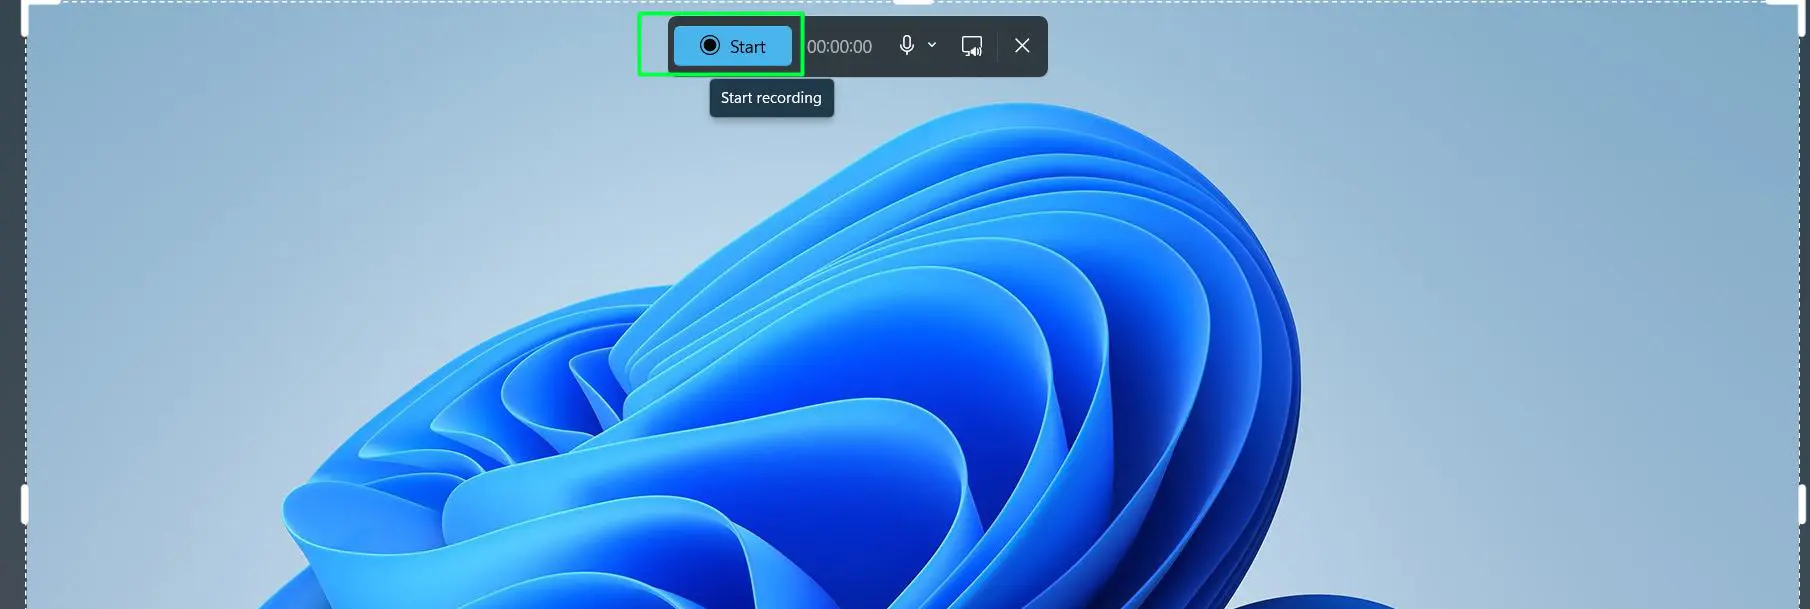Click the "Start recording" tooltip label
1810x609 pixels.
[771, 98]
